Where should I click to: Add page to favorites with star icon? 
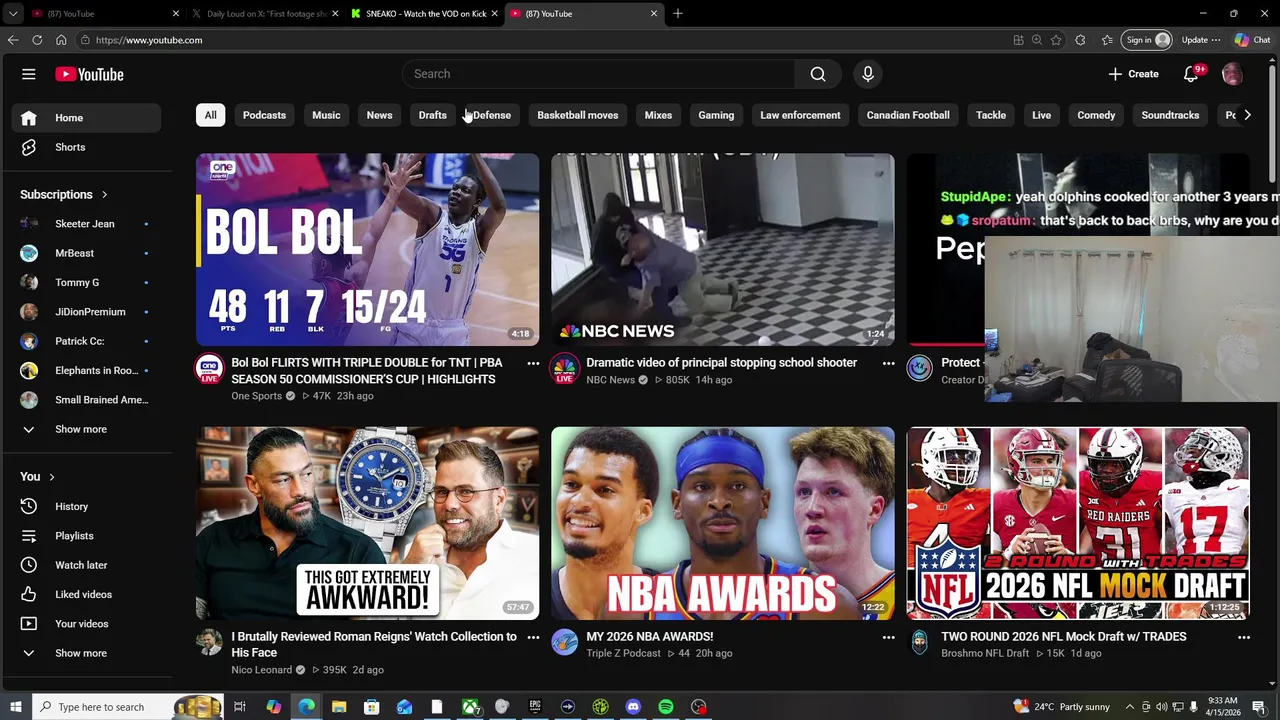point(1056,40)
